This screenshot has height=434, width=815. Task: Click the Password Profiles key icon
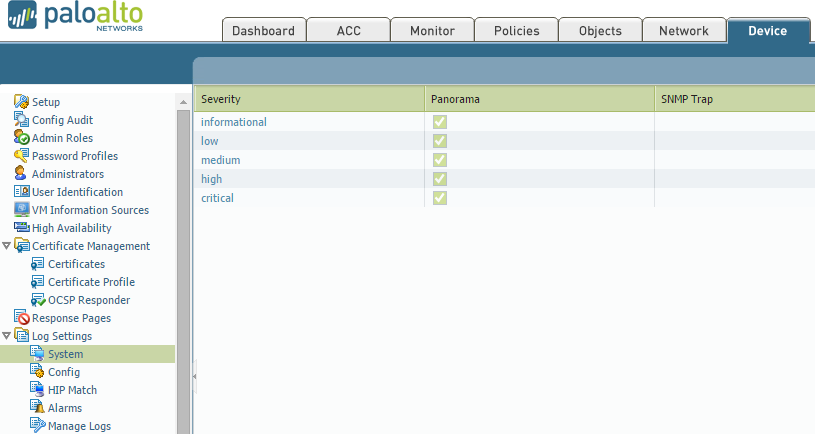point(22,156)
